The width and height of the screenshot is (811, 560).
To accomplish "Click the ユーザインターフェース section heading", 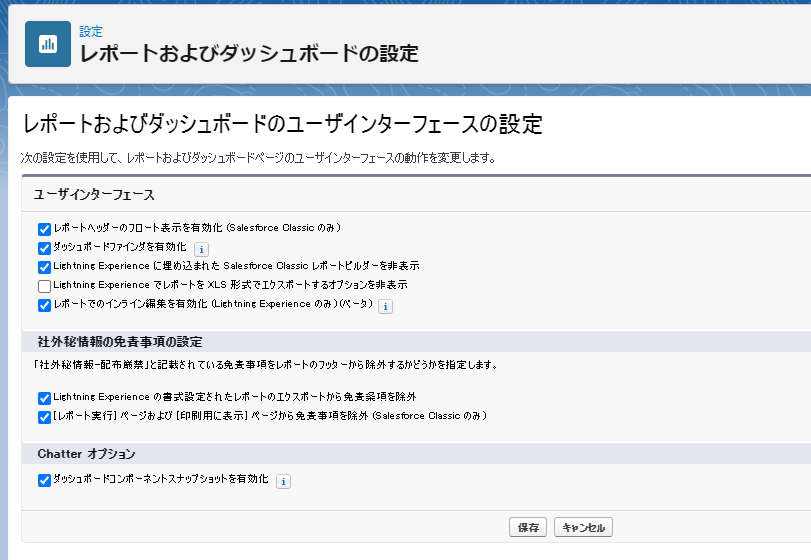I will [x=94, y=195].
